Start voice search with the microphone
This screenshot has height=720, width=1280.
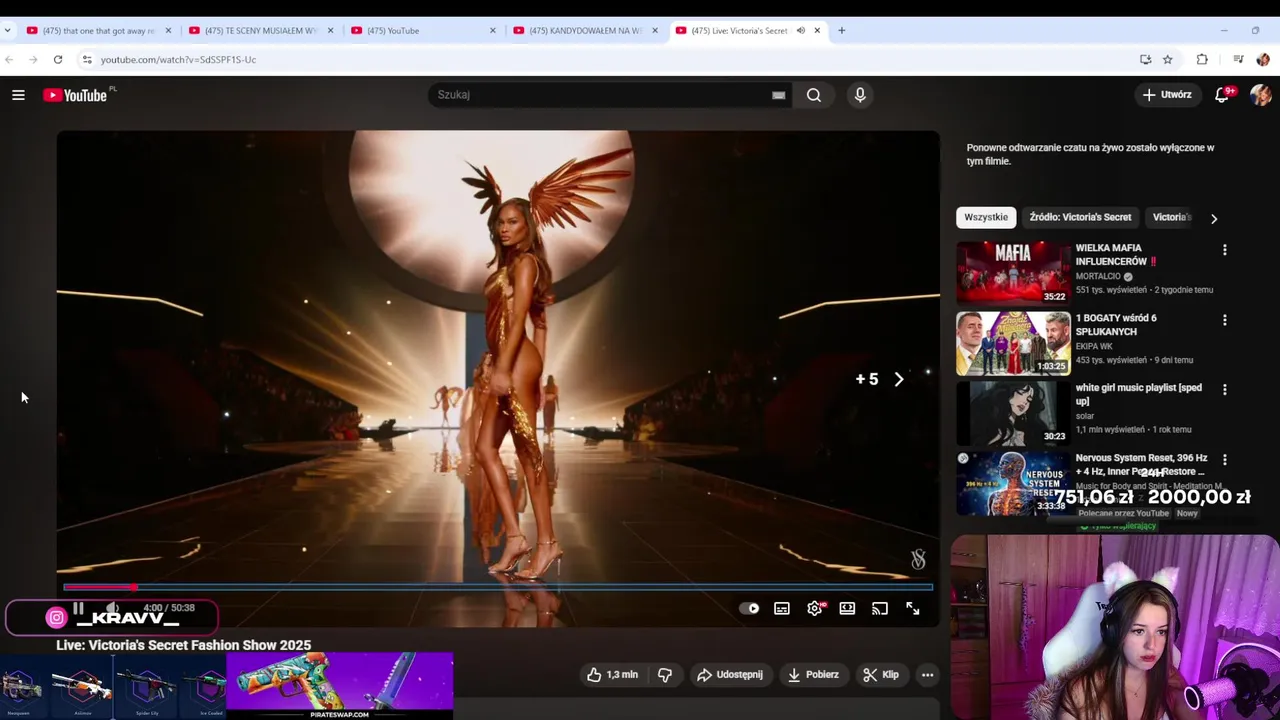tap(860, 95)
